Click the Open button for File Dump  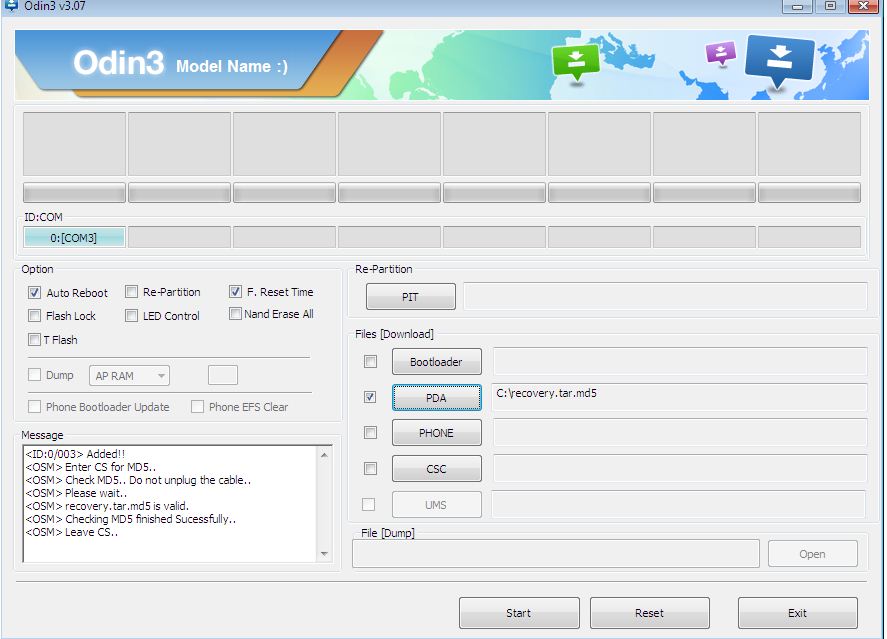813,554
